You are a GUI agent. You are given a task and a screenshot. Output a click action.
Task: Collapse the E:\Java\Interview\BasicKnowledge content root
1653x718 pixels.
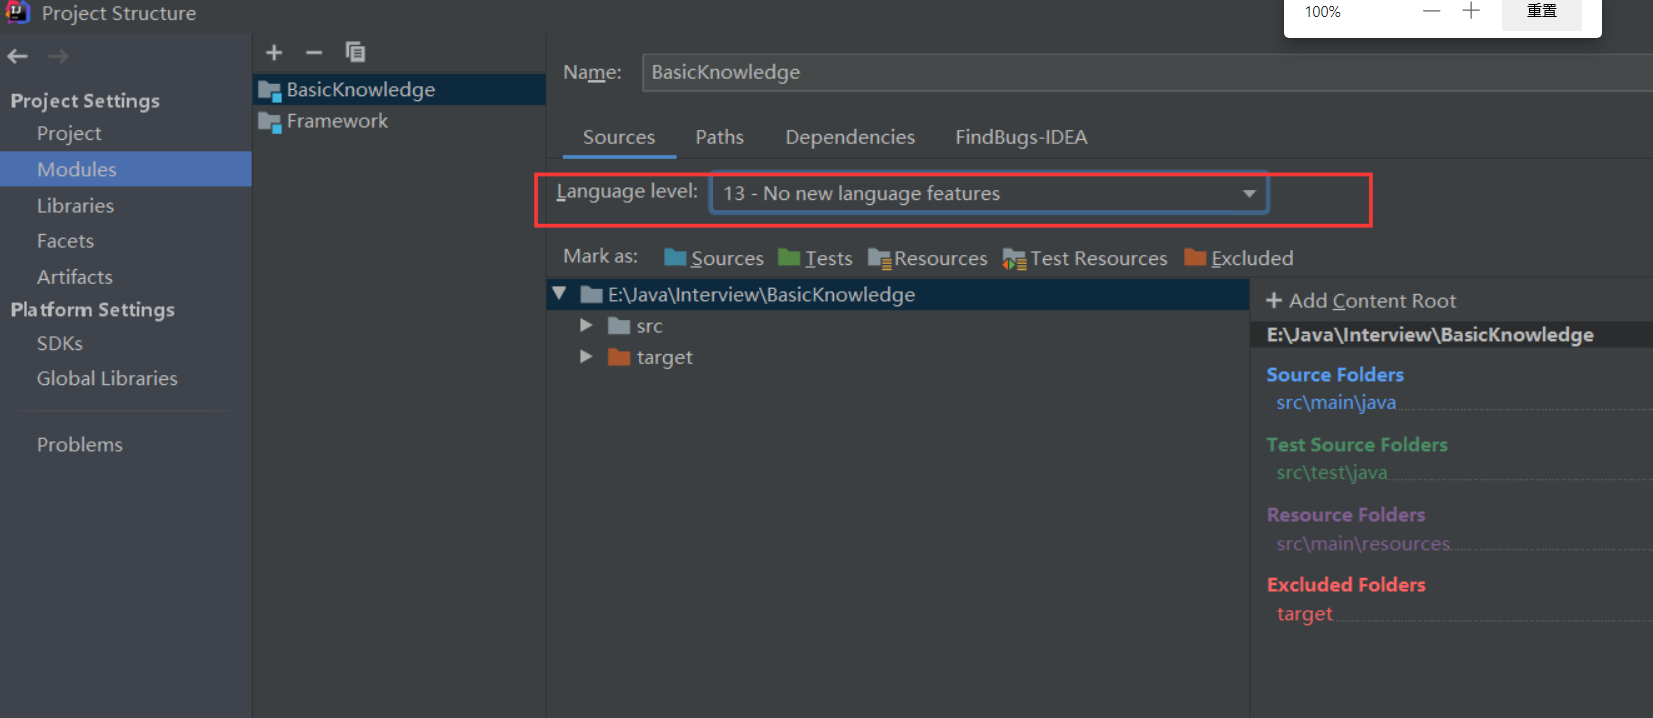coord(559,294)
